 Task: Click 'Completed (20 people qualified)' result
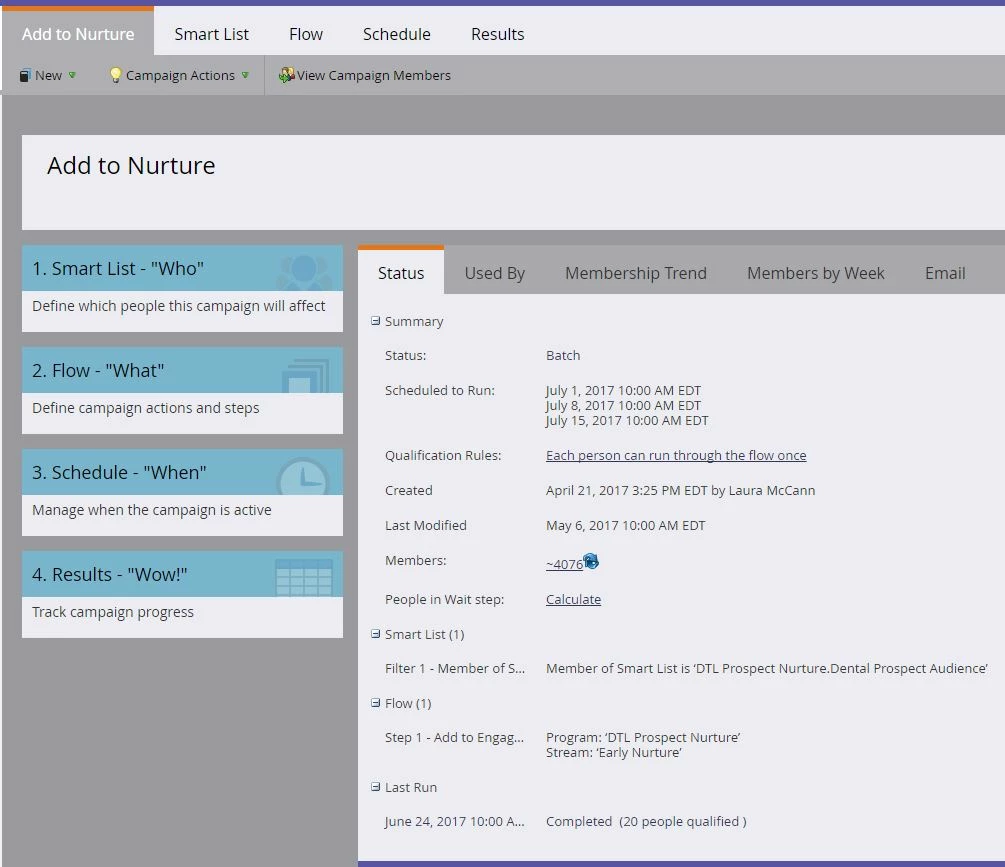pyautogui.click(x=646, y=822)
